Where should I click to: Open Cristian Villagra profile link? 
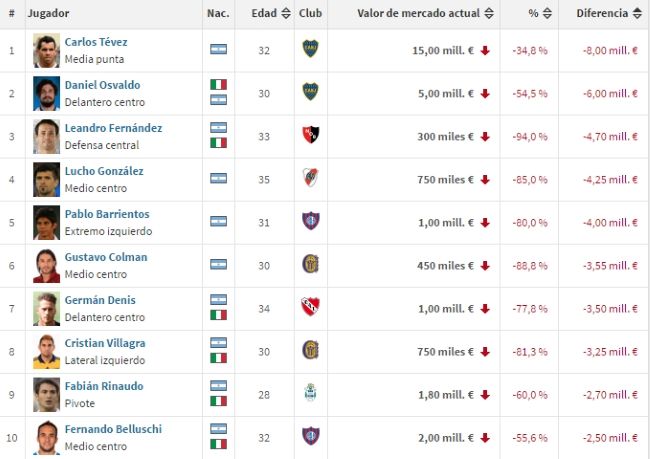(106, 343)
